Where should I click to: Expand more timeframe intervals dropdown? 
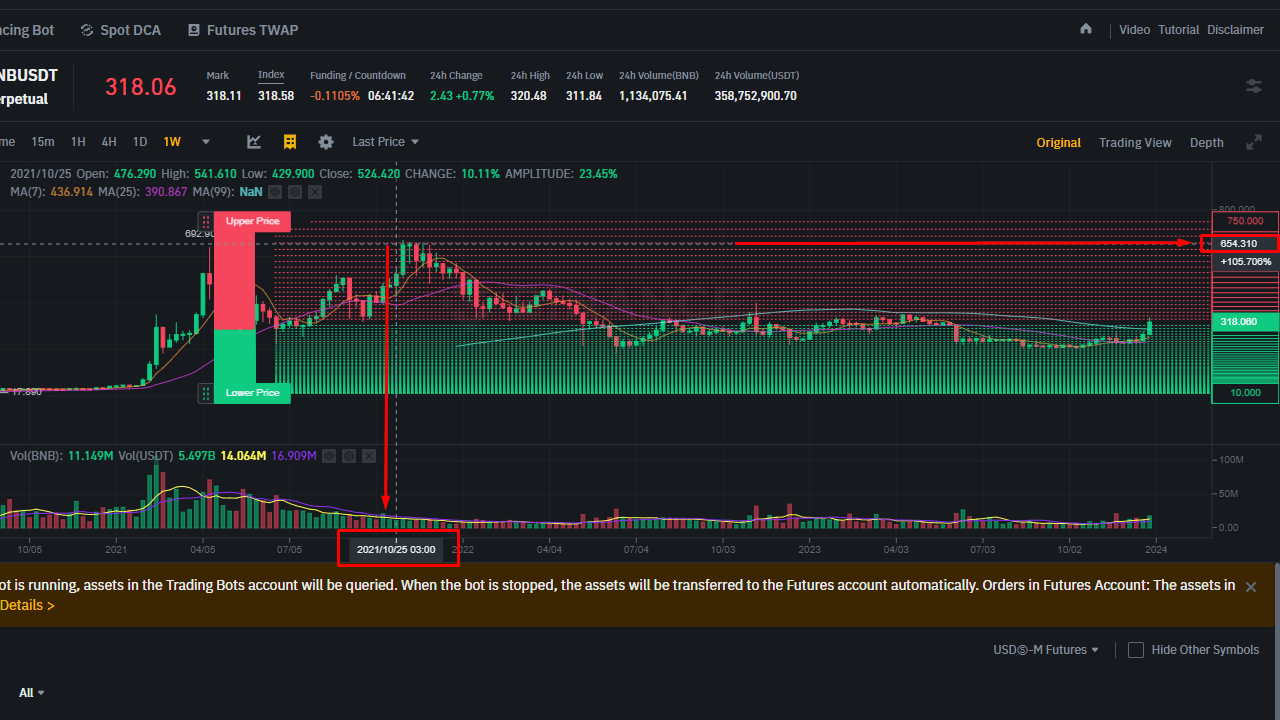click(x=206, y=142)
